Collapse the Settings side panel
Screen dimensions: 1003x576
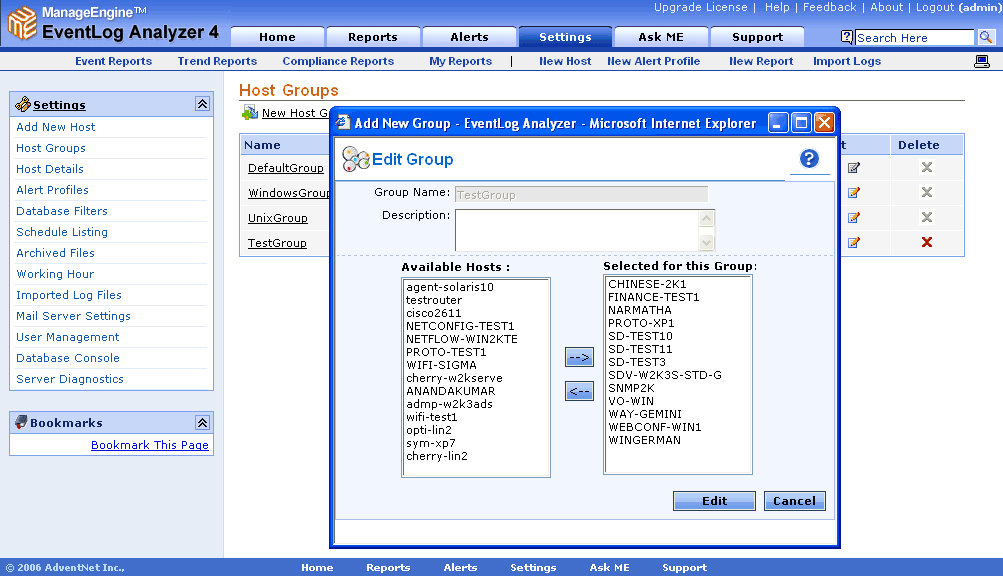pos(202,104)
